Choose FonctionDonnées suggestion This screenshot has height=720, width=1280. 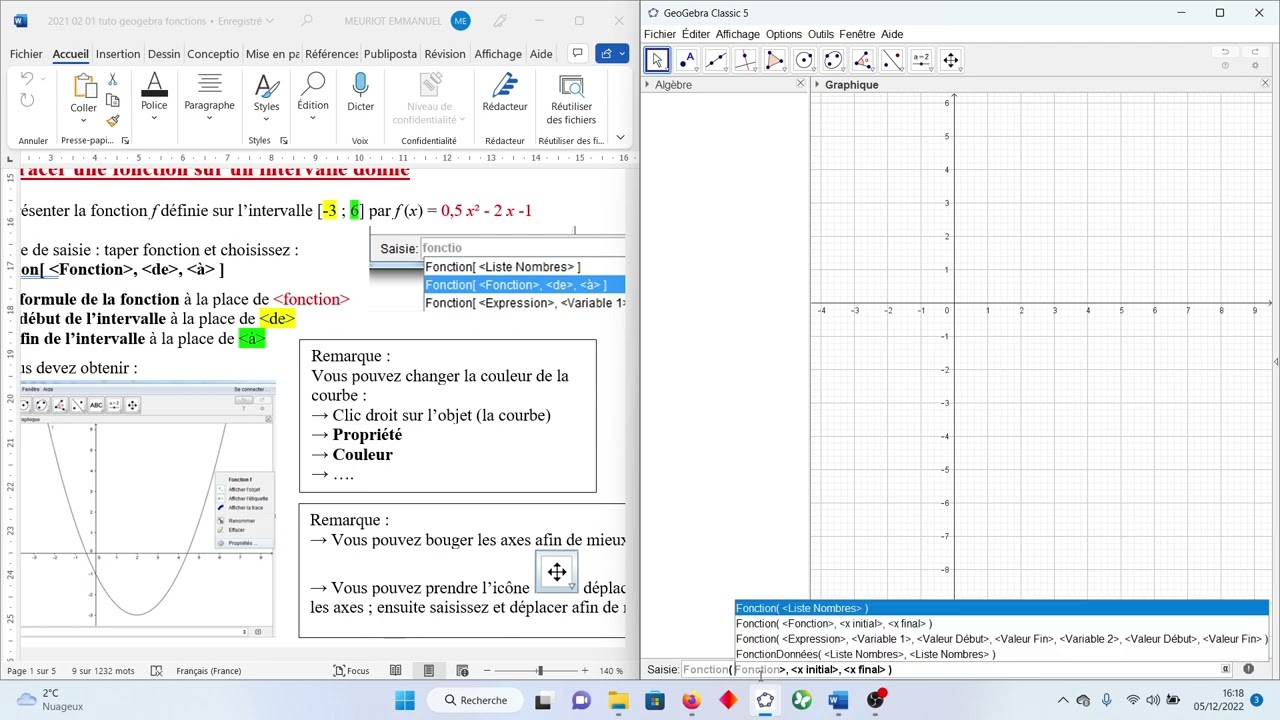point(1001,654)
